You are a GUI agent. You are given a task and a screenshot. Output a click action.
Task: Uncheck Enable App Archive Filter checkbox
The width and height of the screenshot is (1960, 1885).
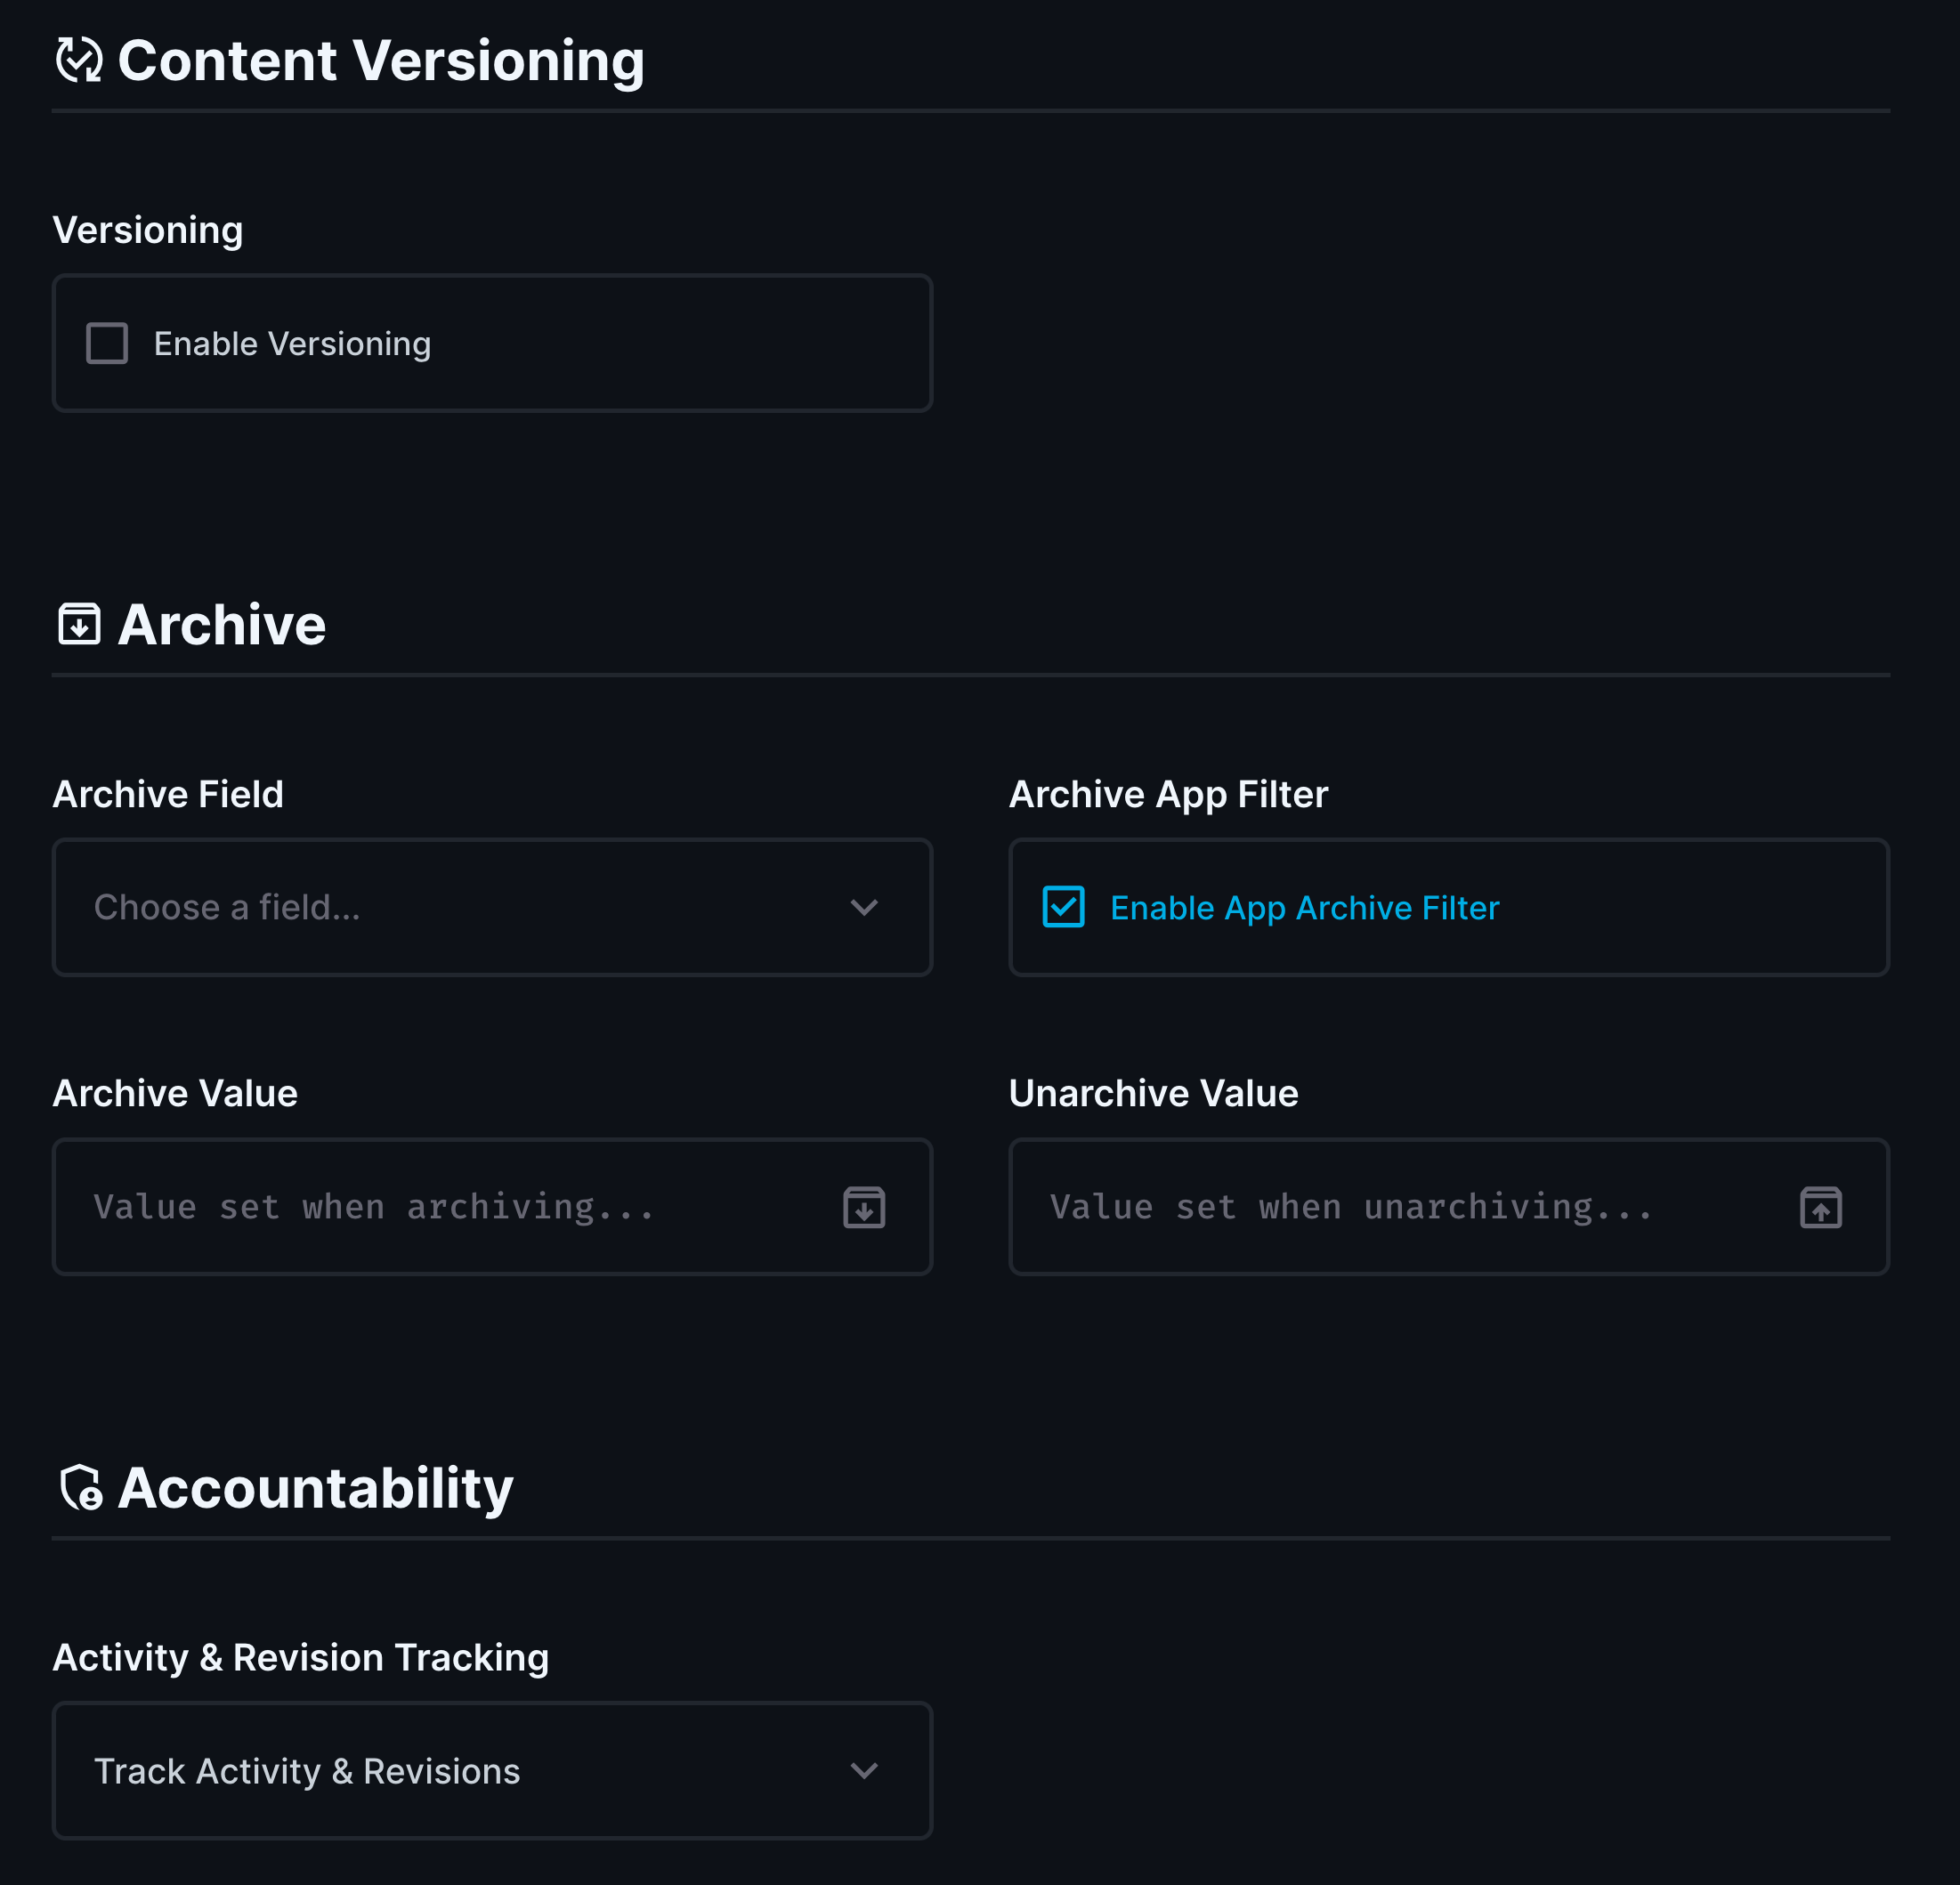pyautogui.click(x=1063, y=907)
